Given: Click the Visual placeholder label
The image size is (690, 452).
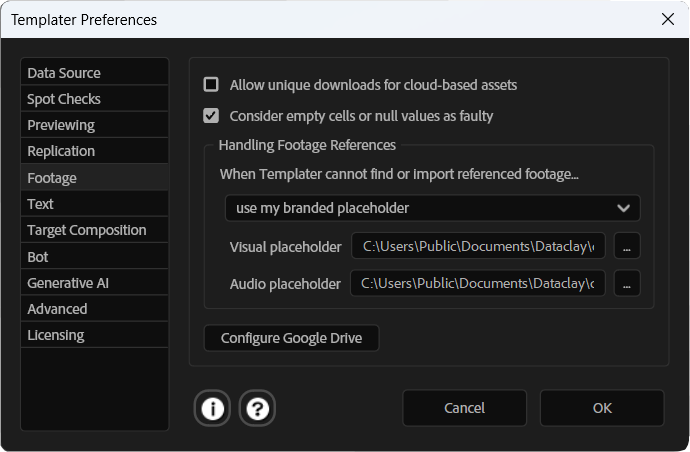Looking at the screenshot, I should 286,247.
